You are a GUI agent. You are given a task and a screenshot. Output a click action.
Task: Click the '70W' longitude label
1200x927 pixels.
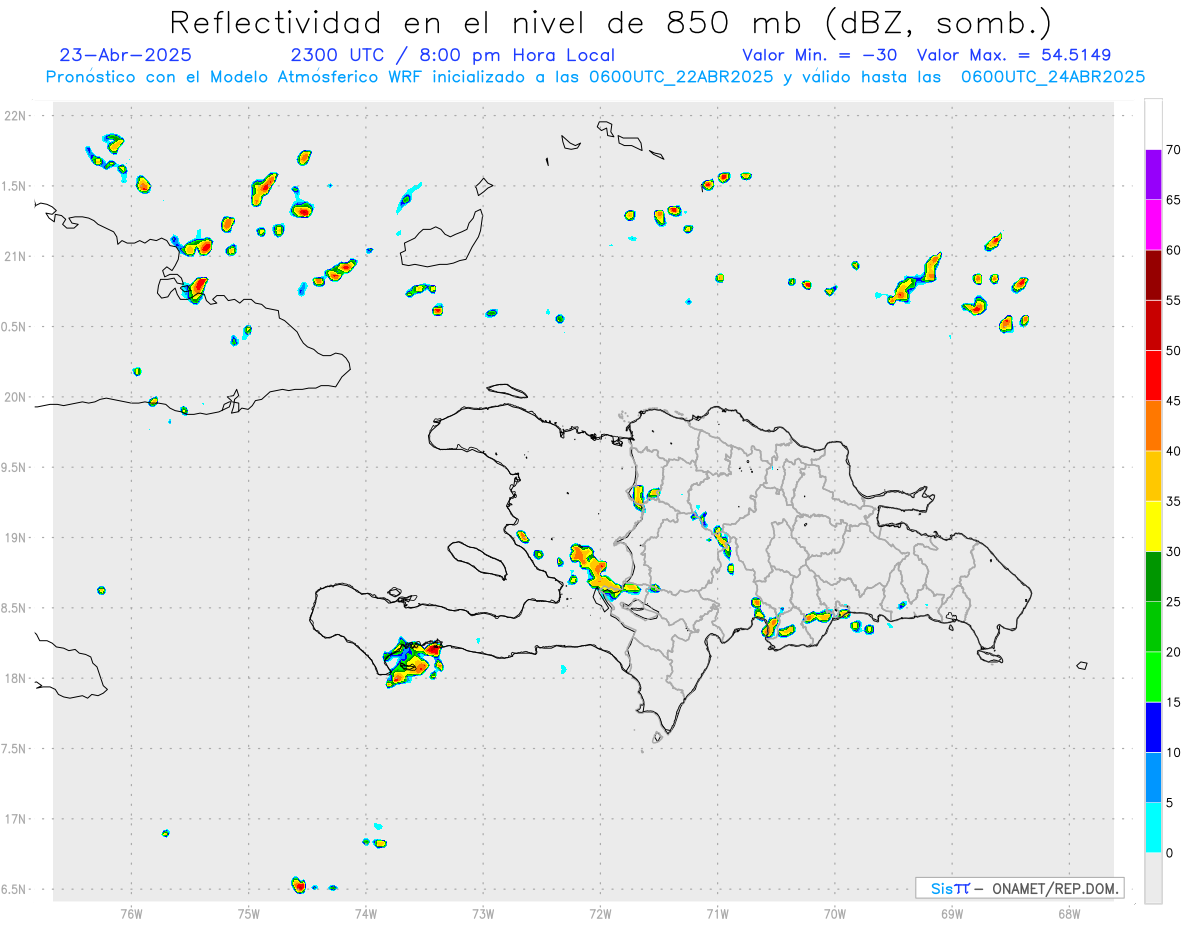point(835,913)
